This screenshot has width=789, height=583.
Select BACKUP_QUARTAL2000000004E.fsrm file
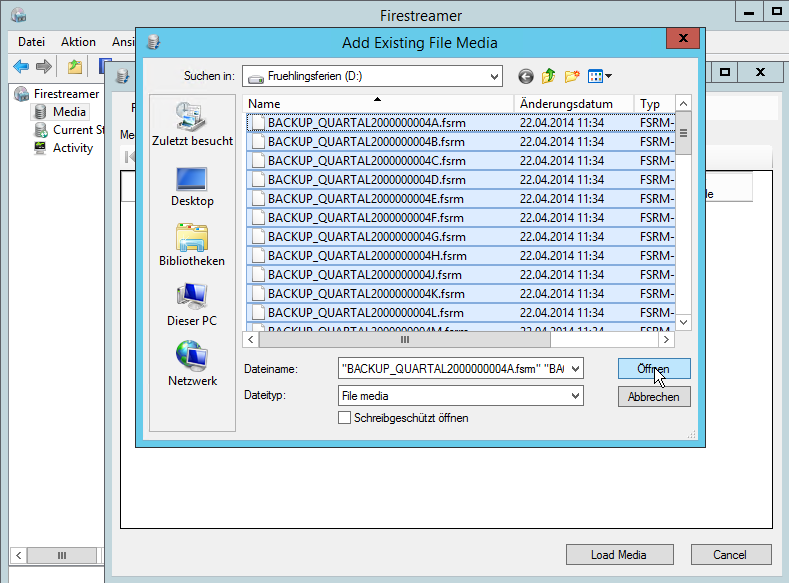(365, 199)
